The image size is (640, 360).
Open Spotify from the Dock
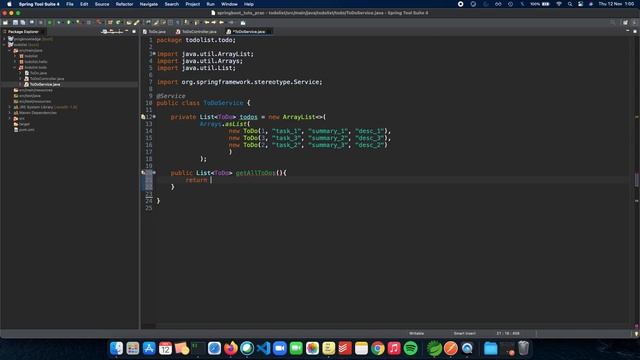[x=410, y=348]
